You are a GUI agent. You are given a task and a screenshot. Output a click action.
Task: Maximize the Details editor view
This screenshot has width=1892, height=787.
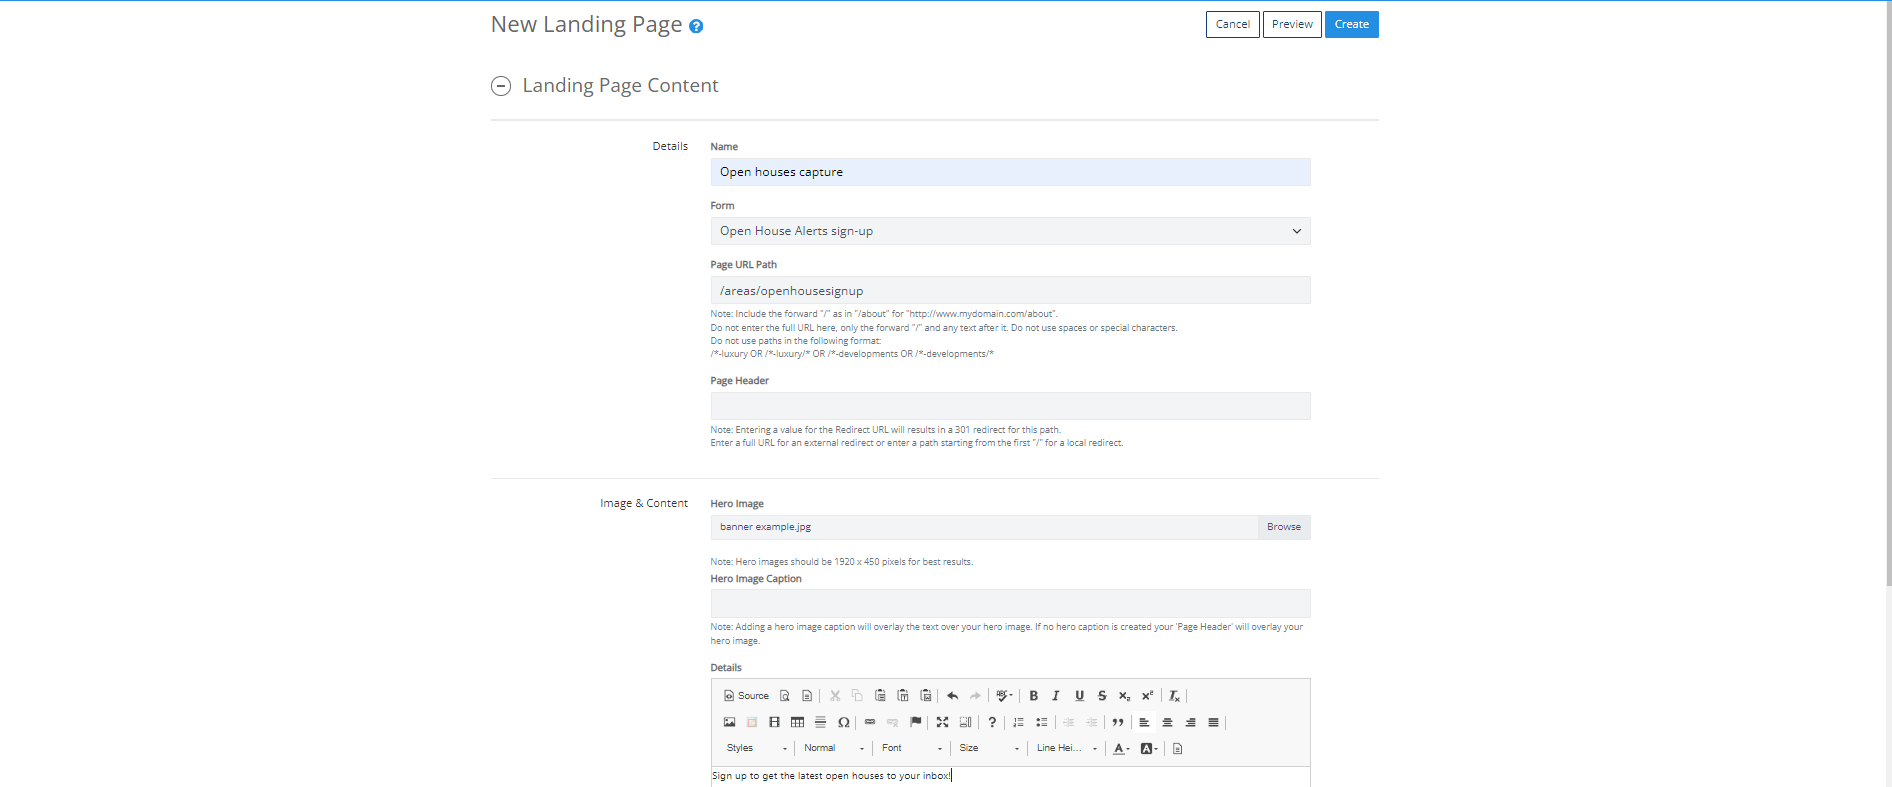click(x=942, y=722)
